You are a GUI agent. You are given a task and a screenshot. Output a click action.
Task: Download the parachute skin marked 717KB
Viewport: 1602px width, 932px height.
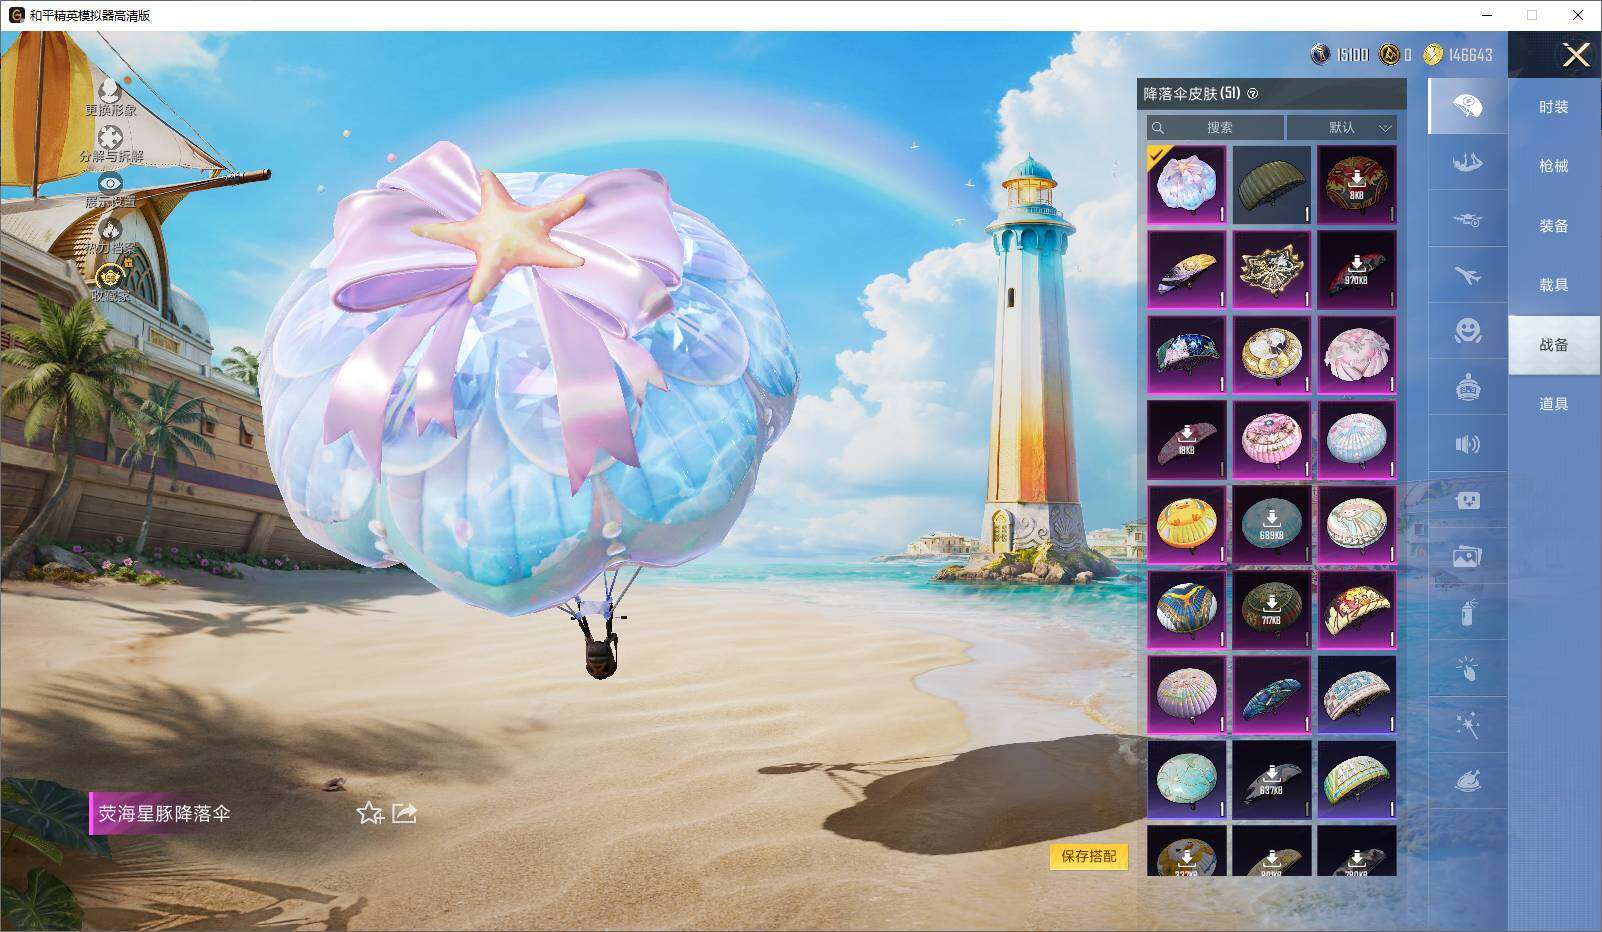click(x=1272, y=610)
